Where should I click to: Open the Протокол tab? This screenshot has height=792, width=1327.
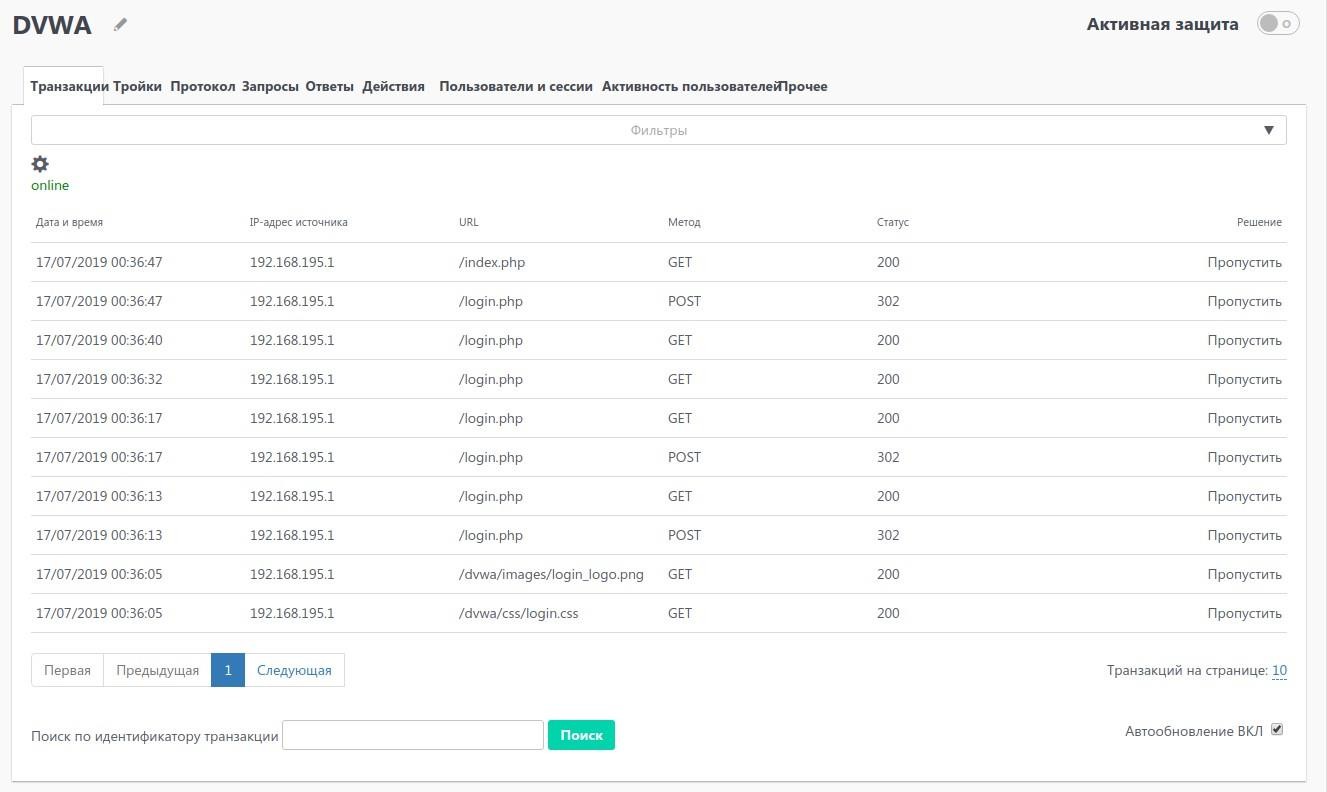203,86
